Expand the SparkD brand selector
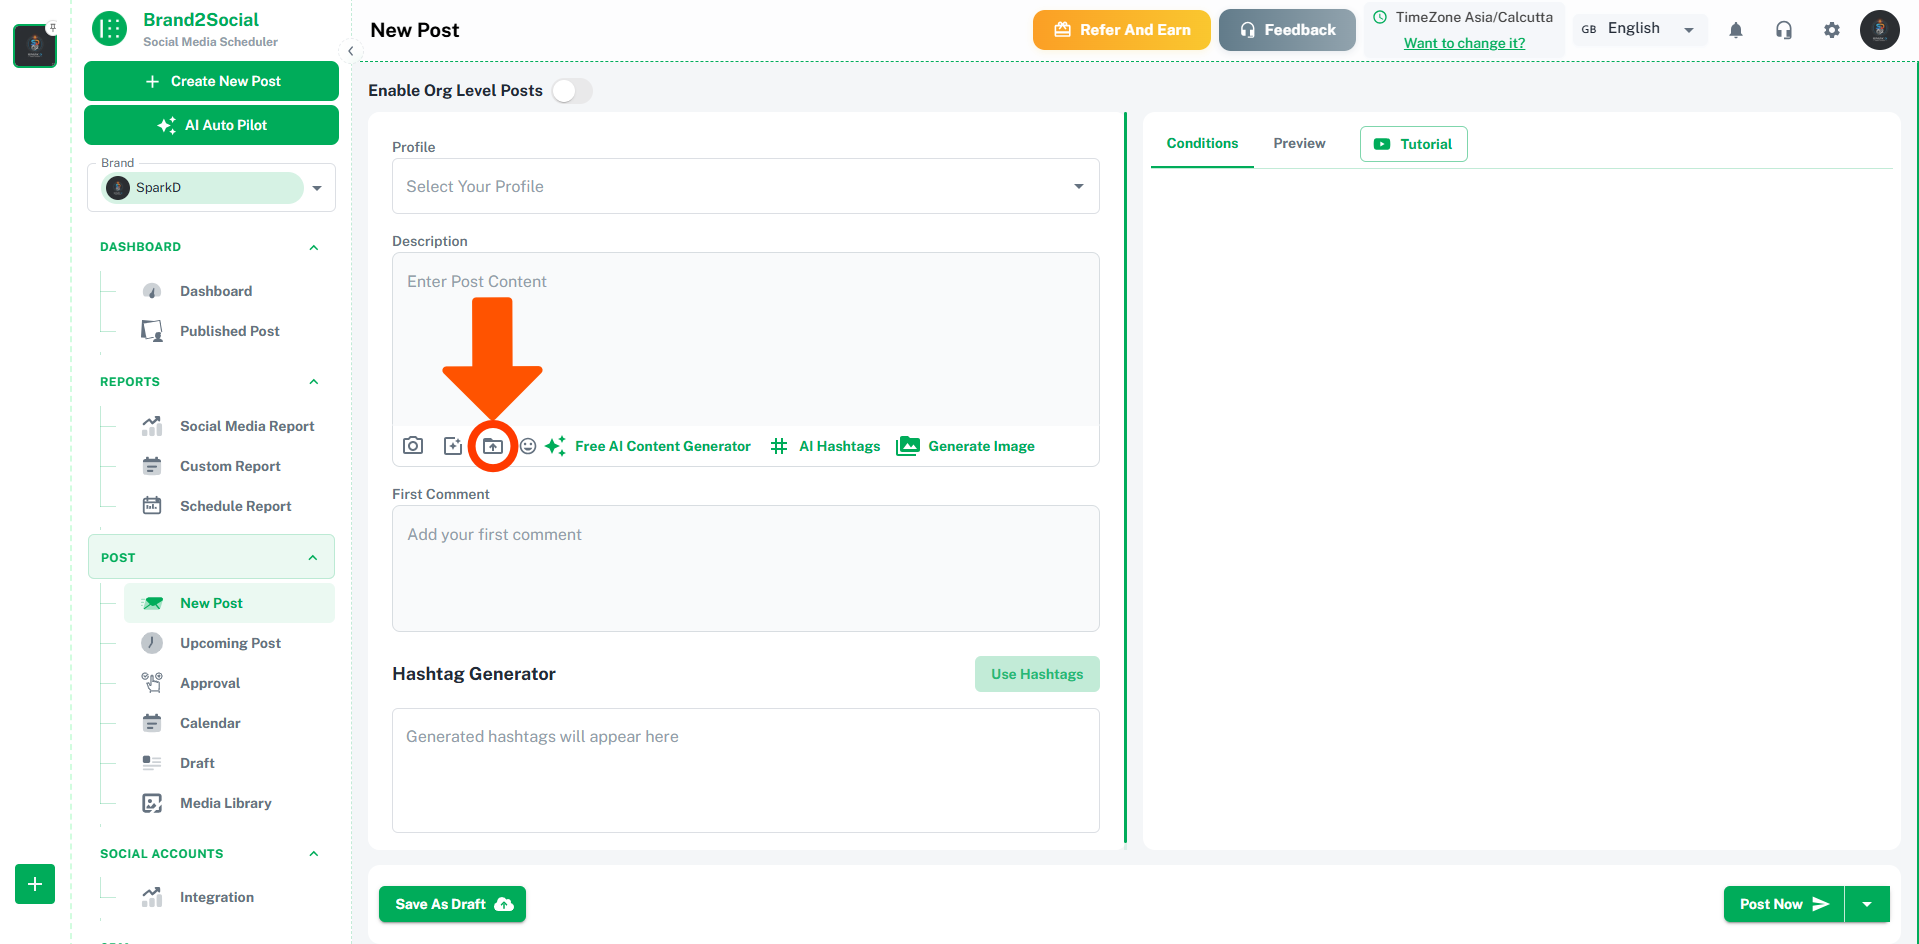Viewport: 1919px width, 944px height. point(318,187)
